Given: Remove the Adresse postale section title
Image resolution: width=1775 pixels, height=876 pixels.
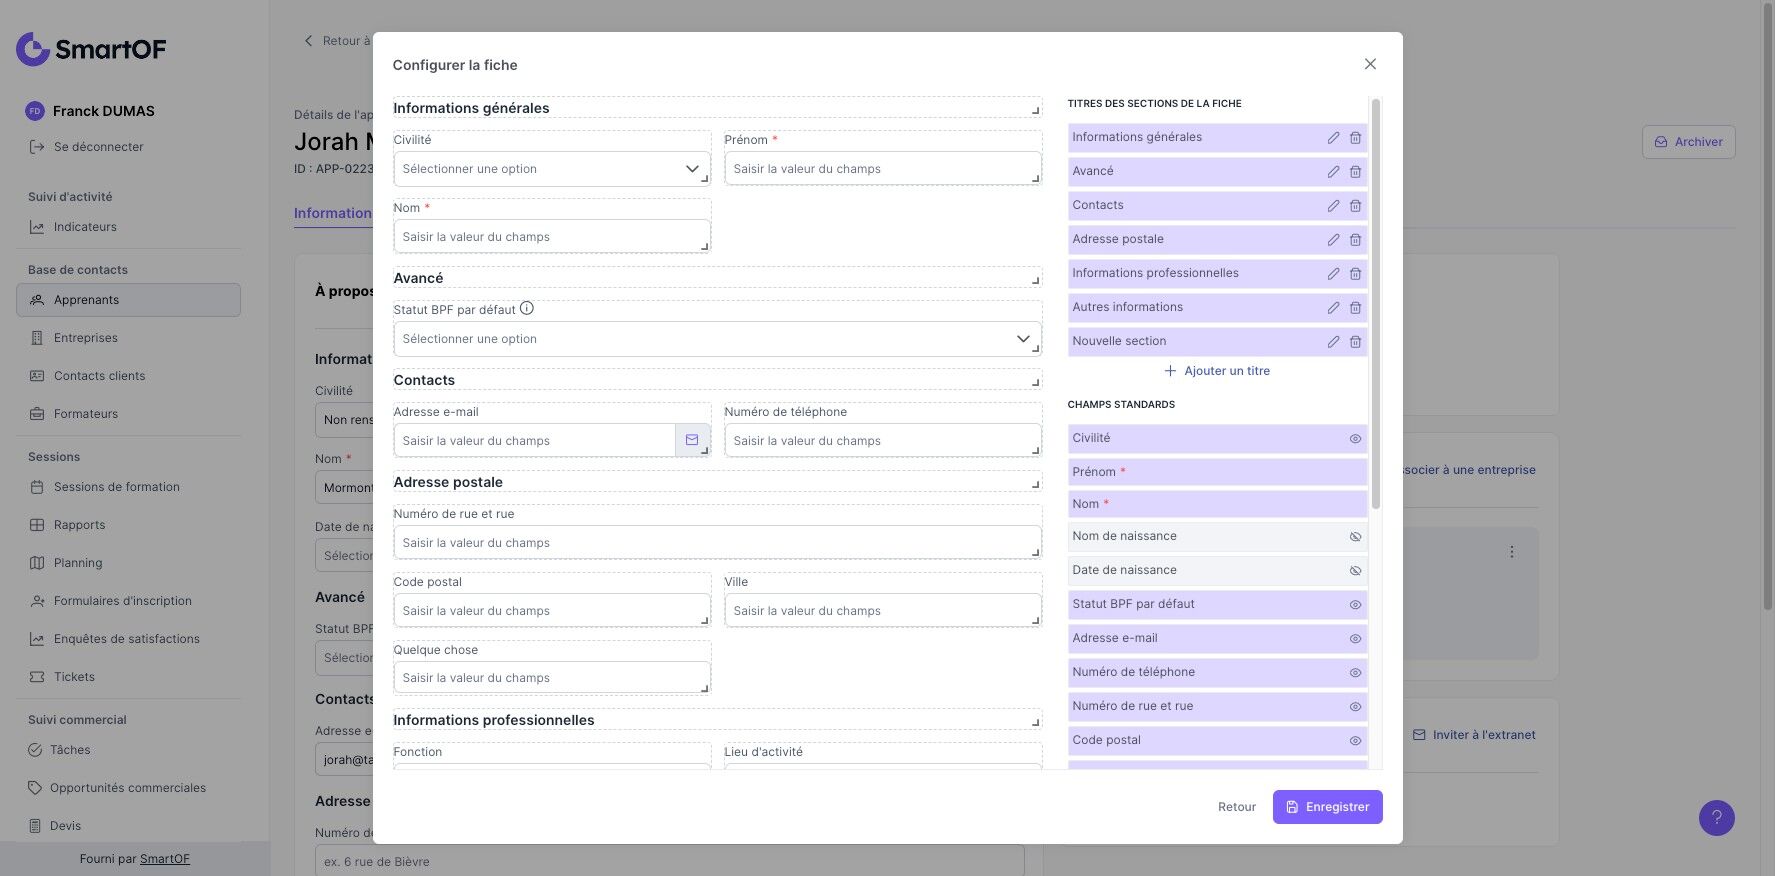Looking at the screenshot, I should click(1355, 240).
